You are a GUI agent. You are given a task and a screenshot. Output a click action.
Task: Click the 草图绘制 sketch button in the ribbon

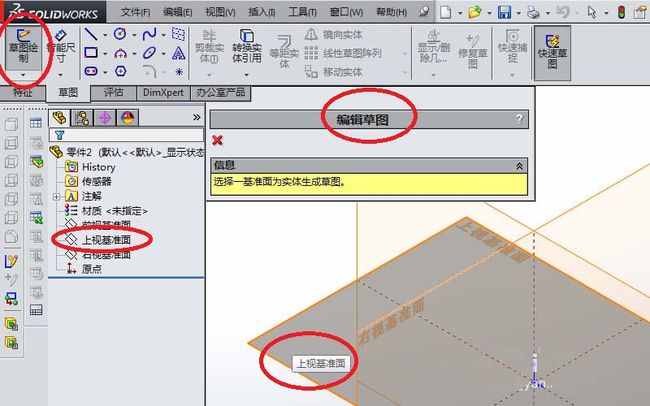23,47
